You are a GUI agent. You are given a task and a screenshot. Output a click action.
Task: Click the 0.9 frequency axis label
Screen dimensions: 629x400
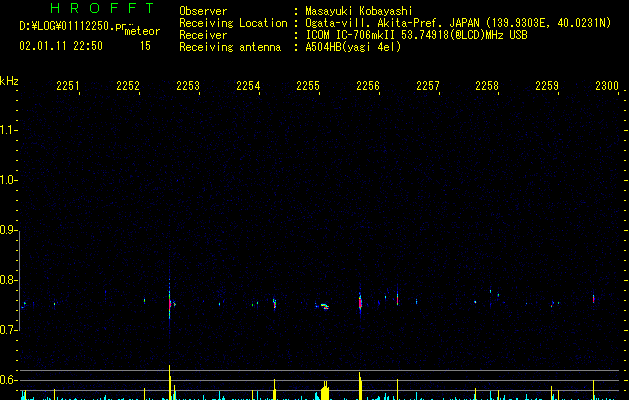coord(8,230)
